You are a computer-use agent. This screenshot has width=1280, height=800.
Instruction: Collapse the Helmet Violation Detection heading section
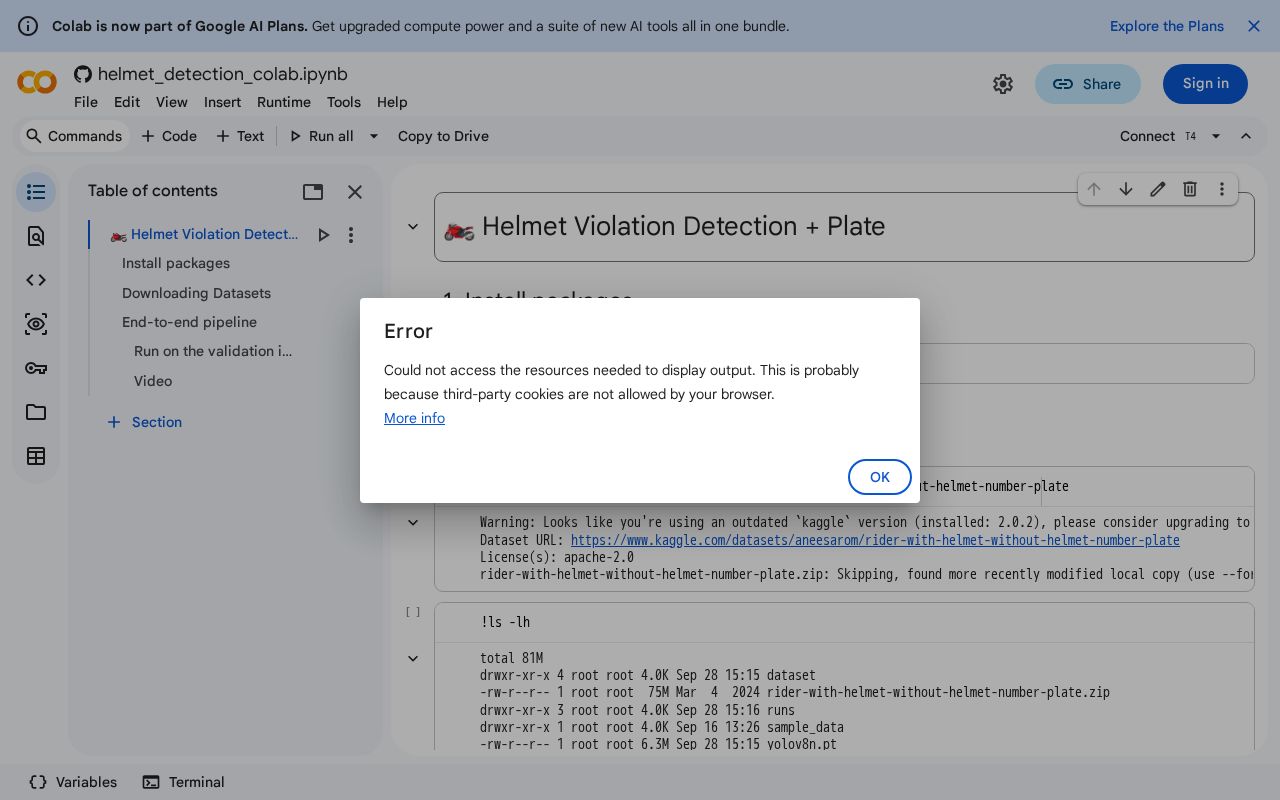click(413, 227)
